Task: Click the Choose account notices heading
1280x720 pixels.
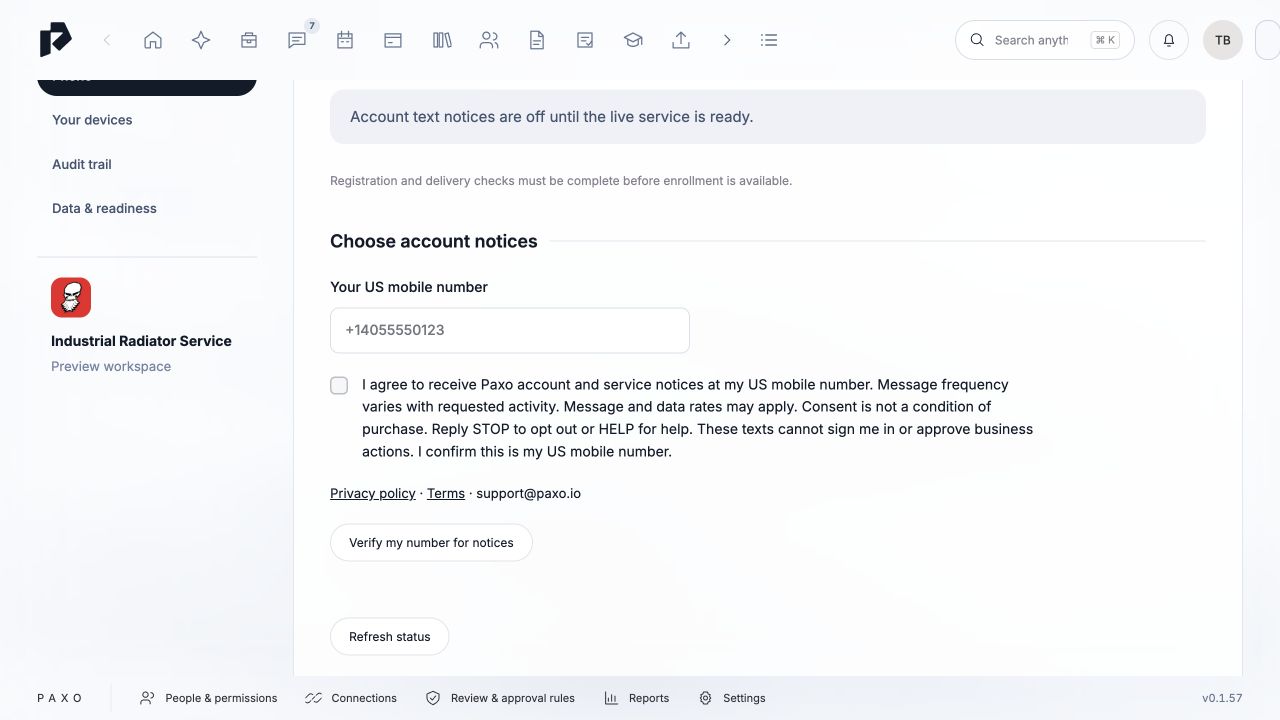Action: [434, 241]
